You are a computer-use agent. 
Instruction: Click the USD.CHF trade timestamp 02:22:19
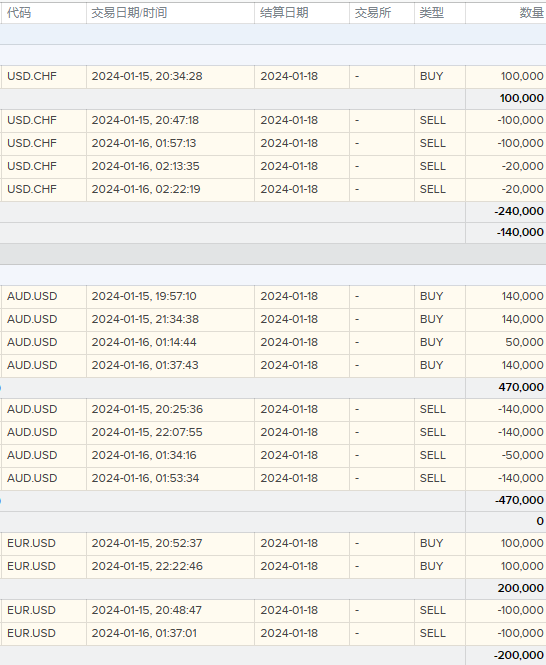click(146, 189)
